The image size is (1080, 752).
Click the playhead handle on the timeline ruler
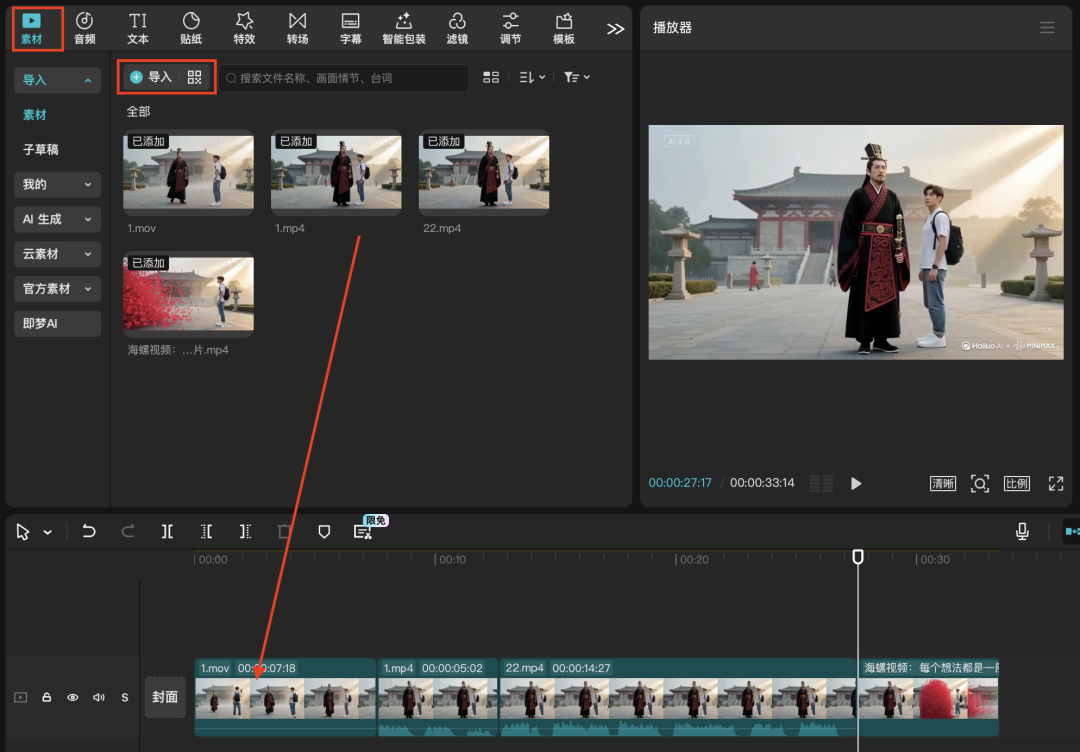[x=858, y=557]
